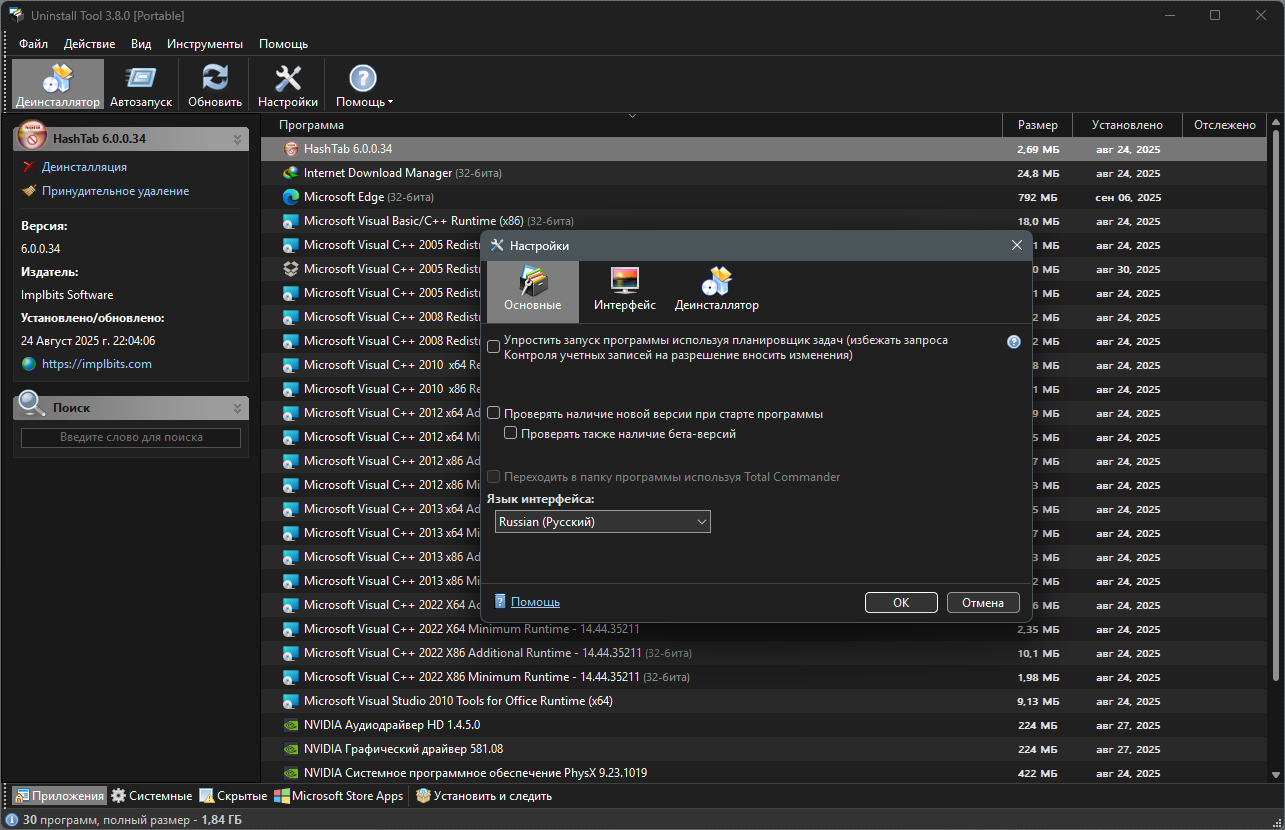This screenshot has height=830, width=1285.
Task: Click the авг 30, 2025 install date
Action: (x=1128, y=270)
